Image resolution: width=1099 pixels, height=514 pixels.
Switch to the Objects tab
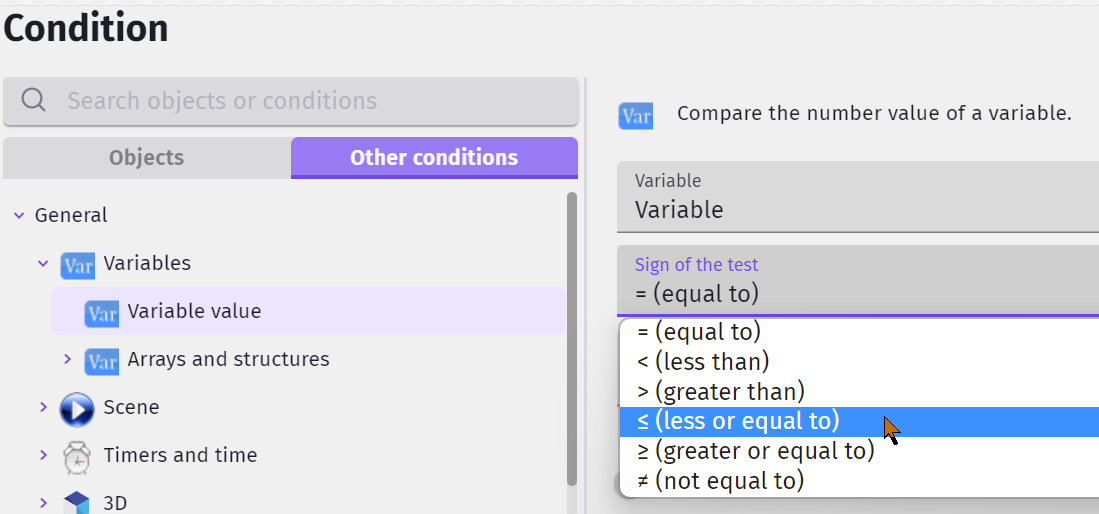146,158
